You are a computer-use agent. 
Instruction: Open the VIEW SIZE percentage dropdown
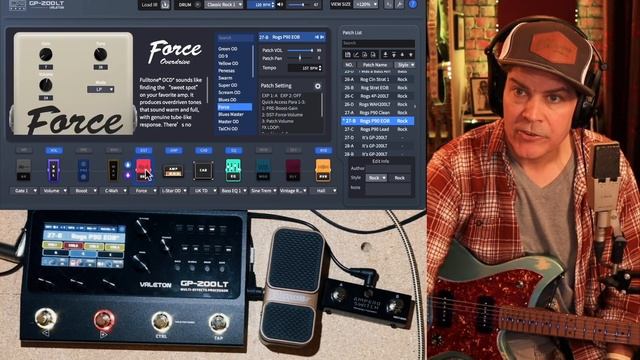click(366, 5)
